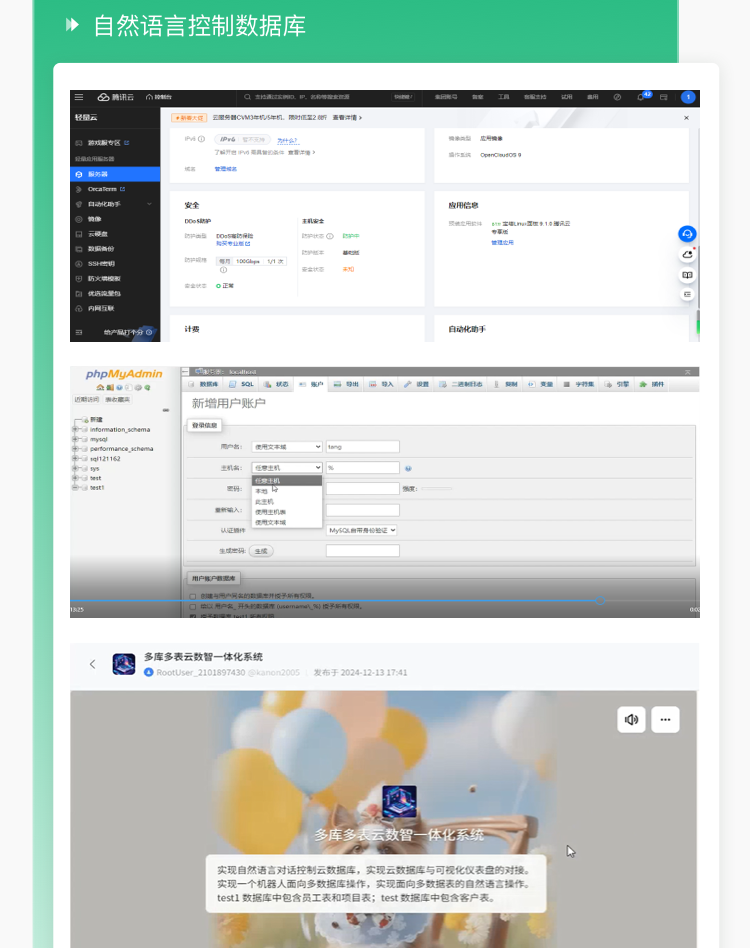Open 云硬盘 in the sidebar
Screen dimensions: 750x948
coord(97,234)
